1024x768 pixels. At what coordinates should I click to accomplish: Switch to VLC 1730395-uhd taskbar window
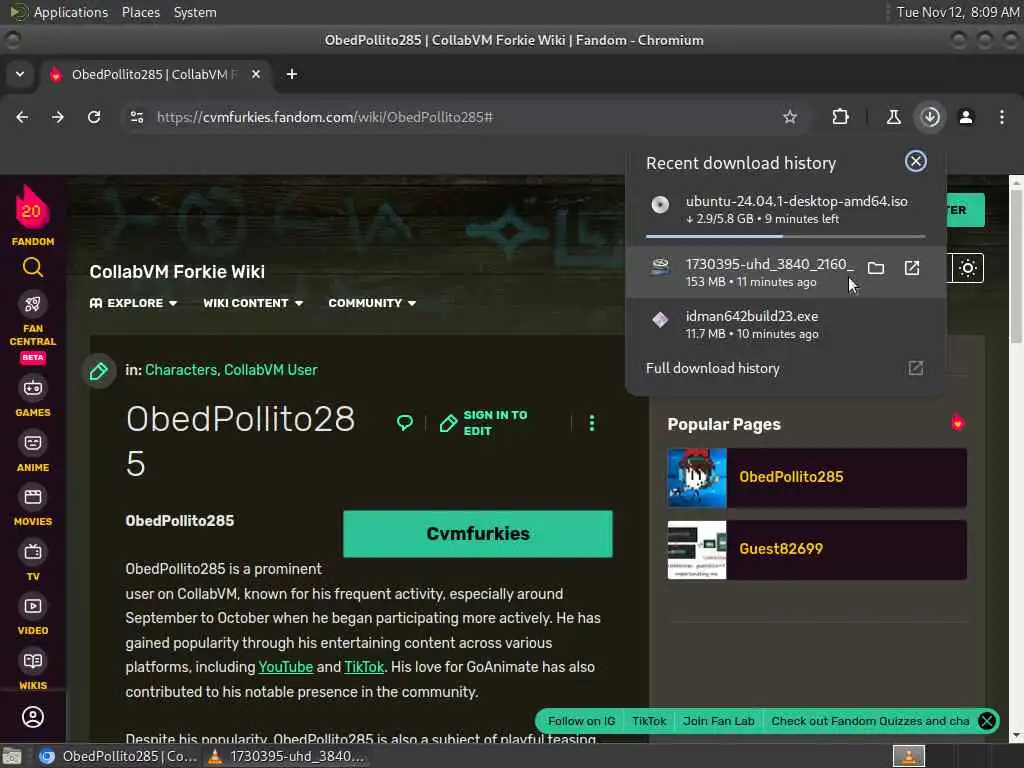tap(285, 756)
